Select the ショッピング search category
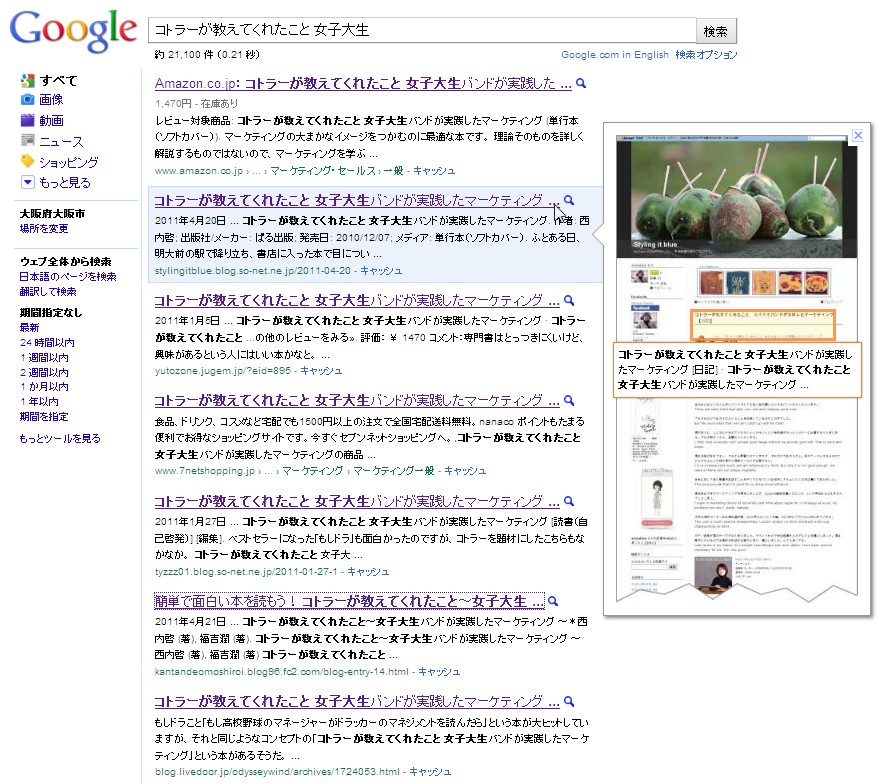Viewport: 882px width, 784px height. (x=69, y=162)
